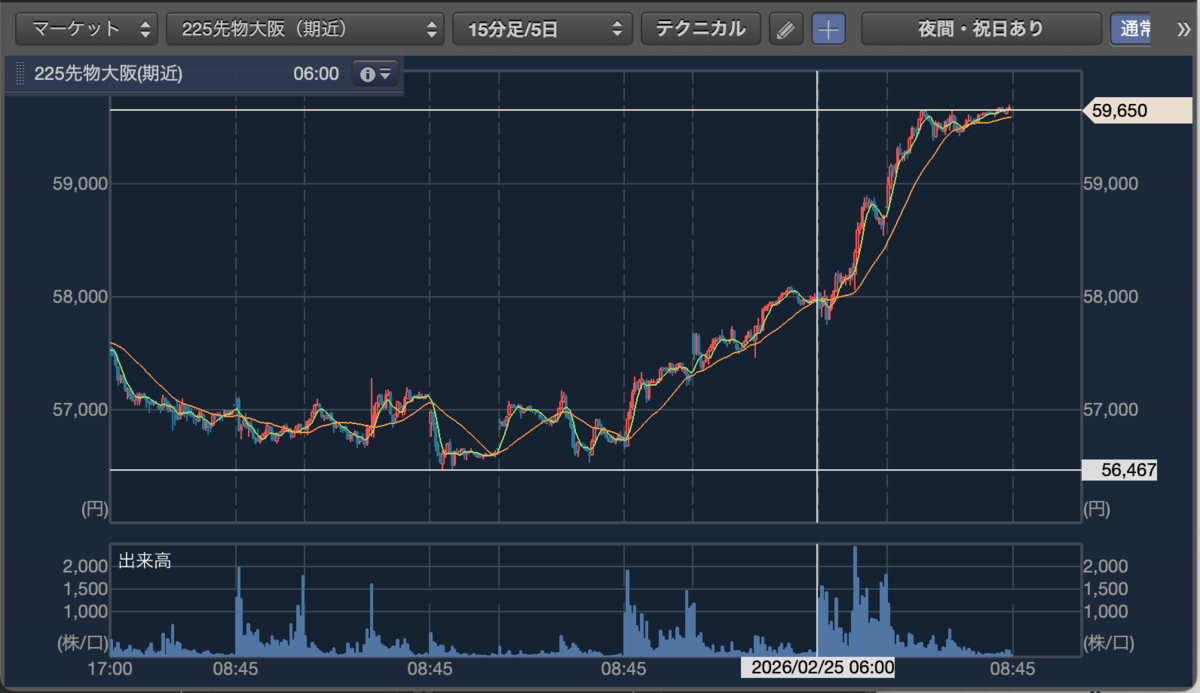Screen dimensions: 1200x693
Task: Click the 夜間・祝日あり button
Action: [981, 29]
